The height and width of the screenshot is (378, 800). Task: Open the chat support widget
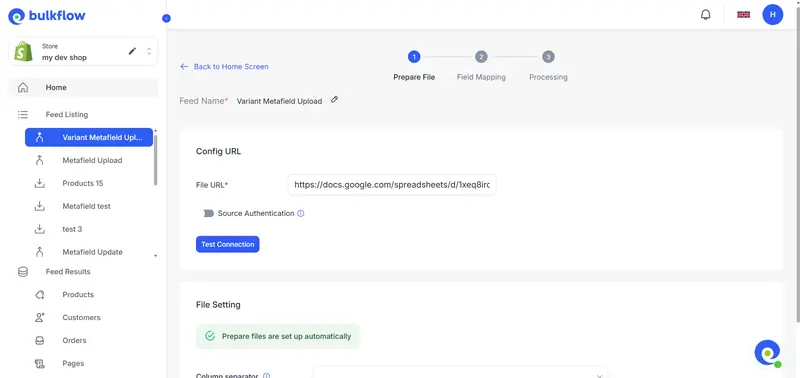tap(768, 353)
